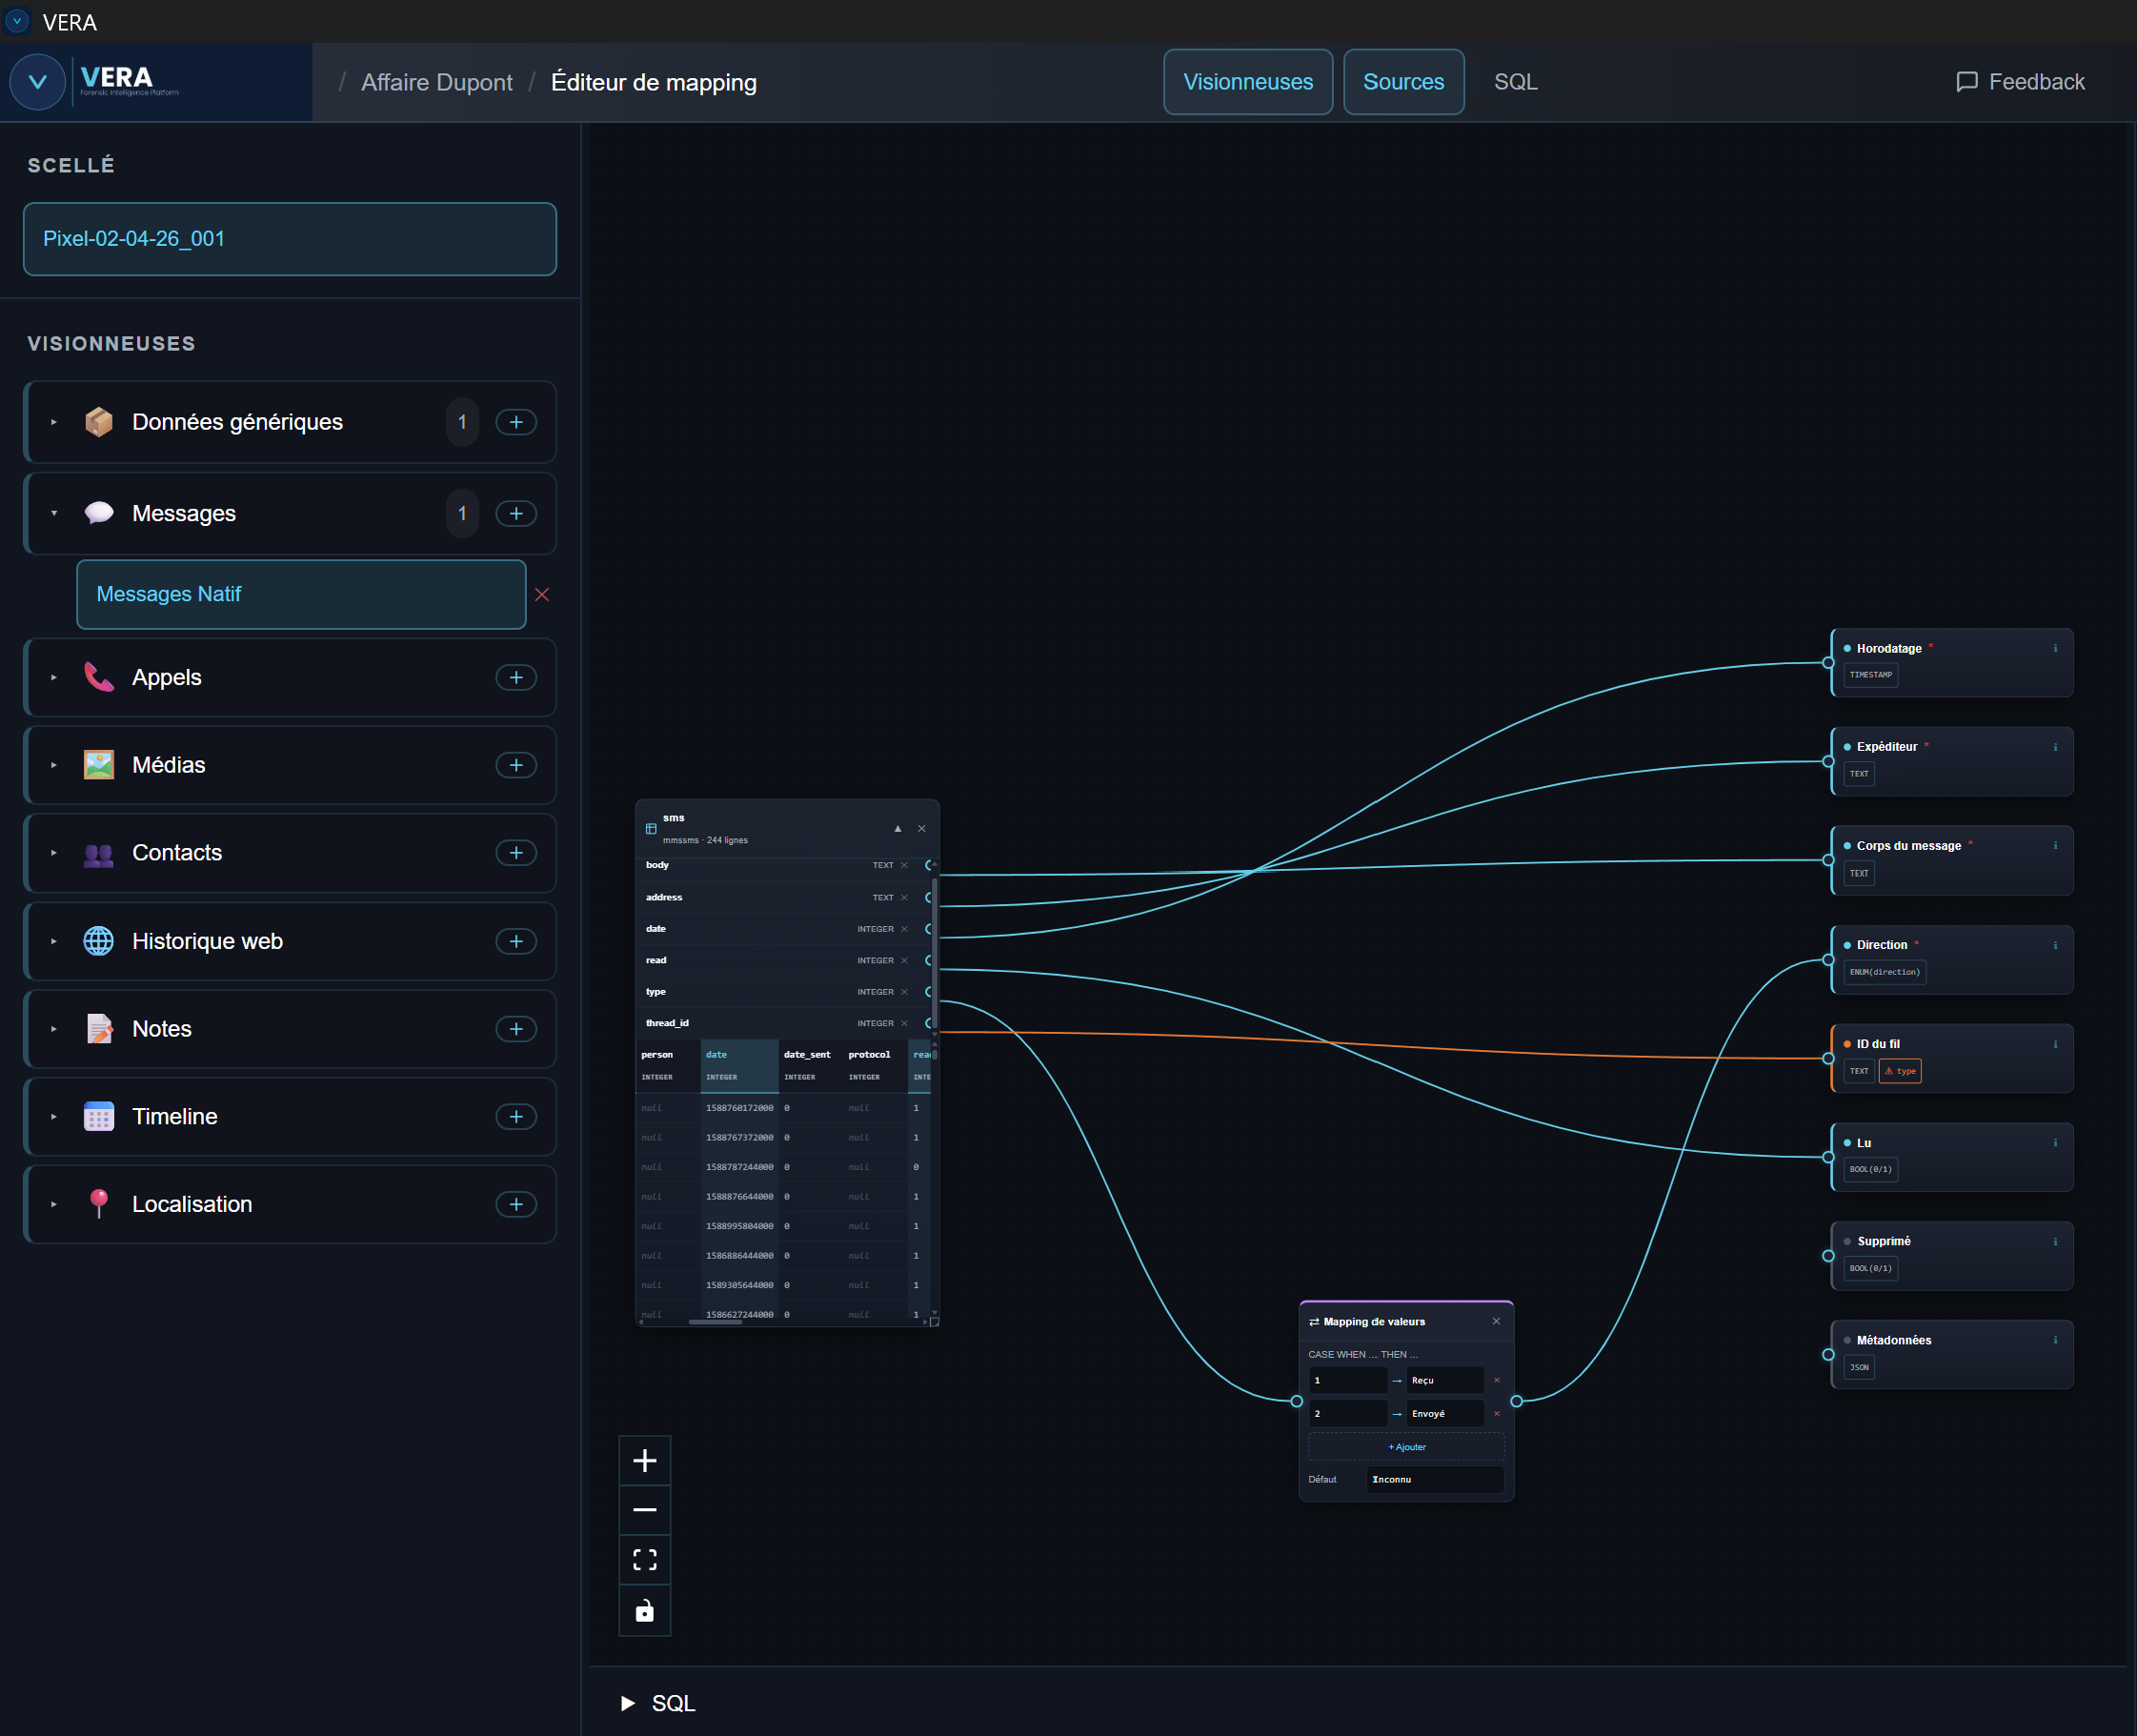
Task: Delete the Reçu mapping row
Action: (1497, 1381)
